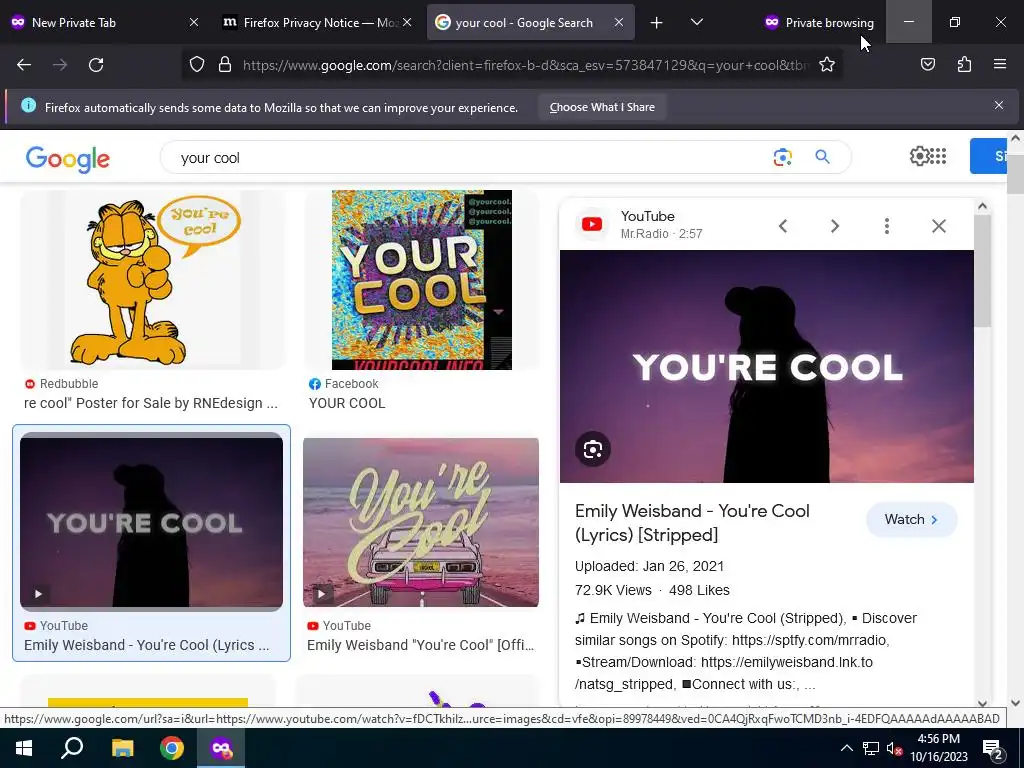Viewport: 1024px width, 768px height.
Task: Open the Garfield 'You're cool' image
Action: (152, 280)
